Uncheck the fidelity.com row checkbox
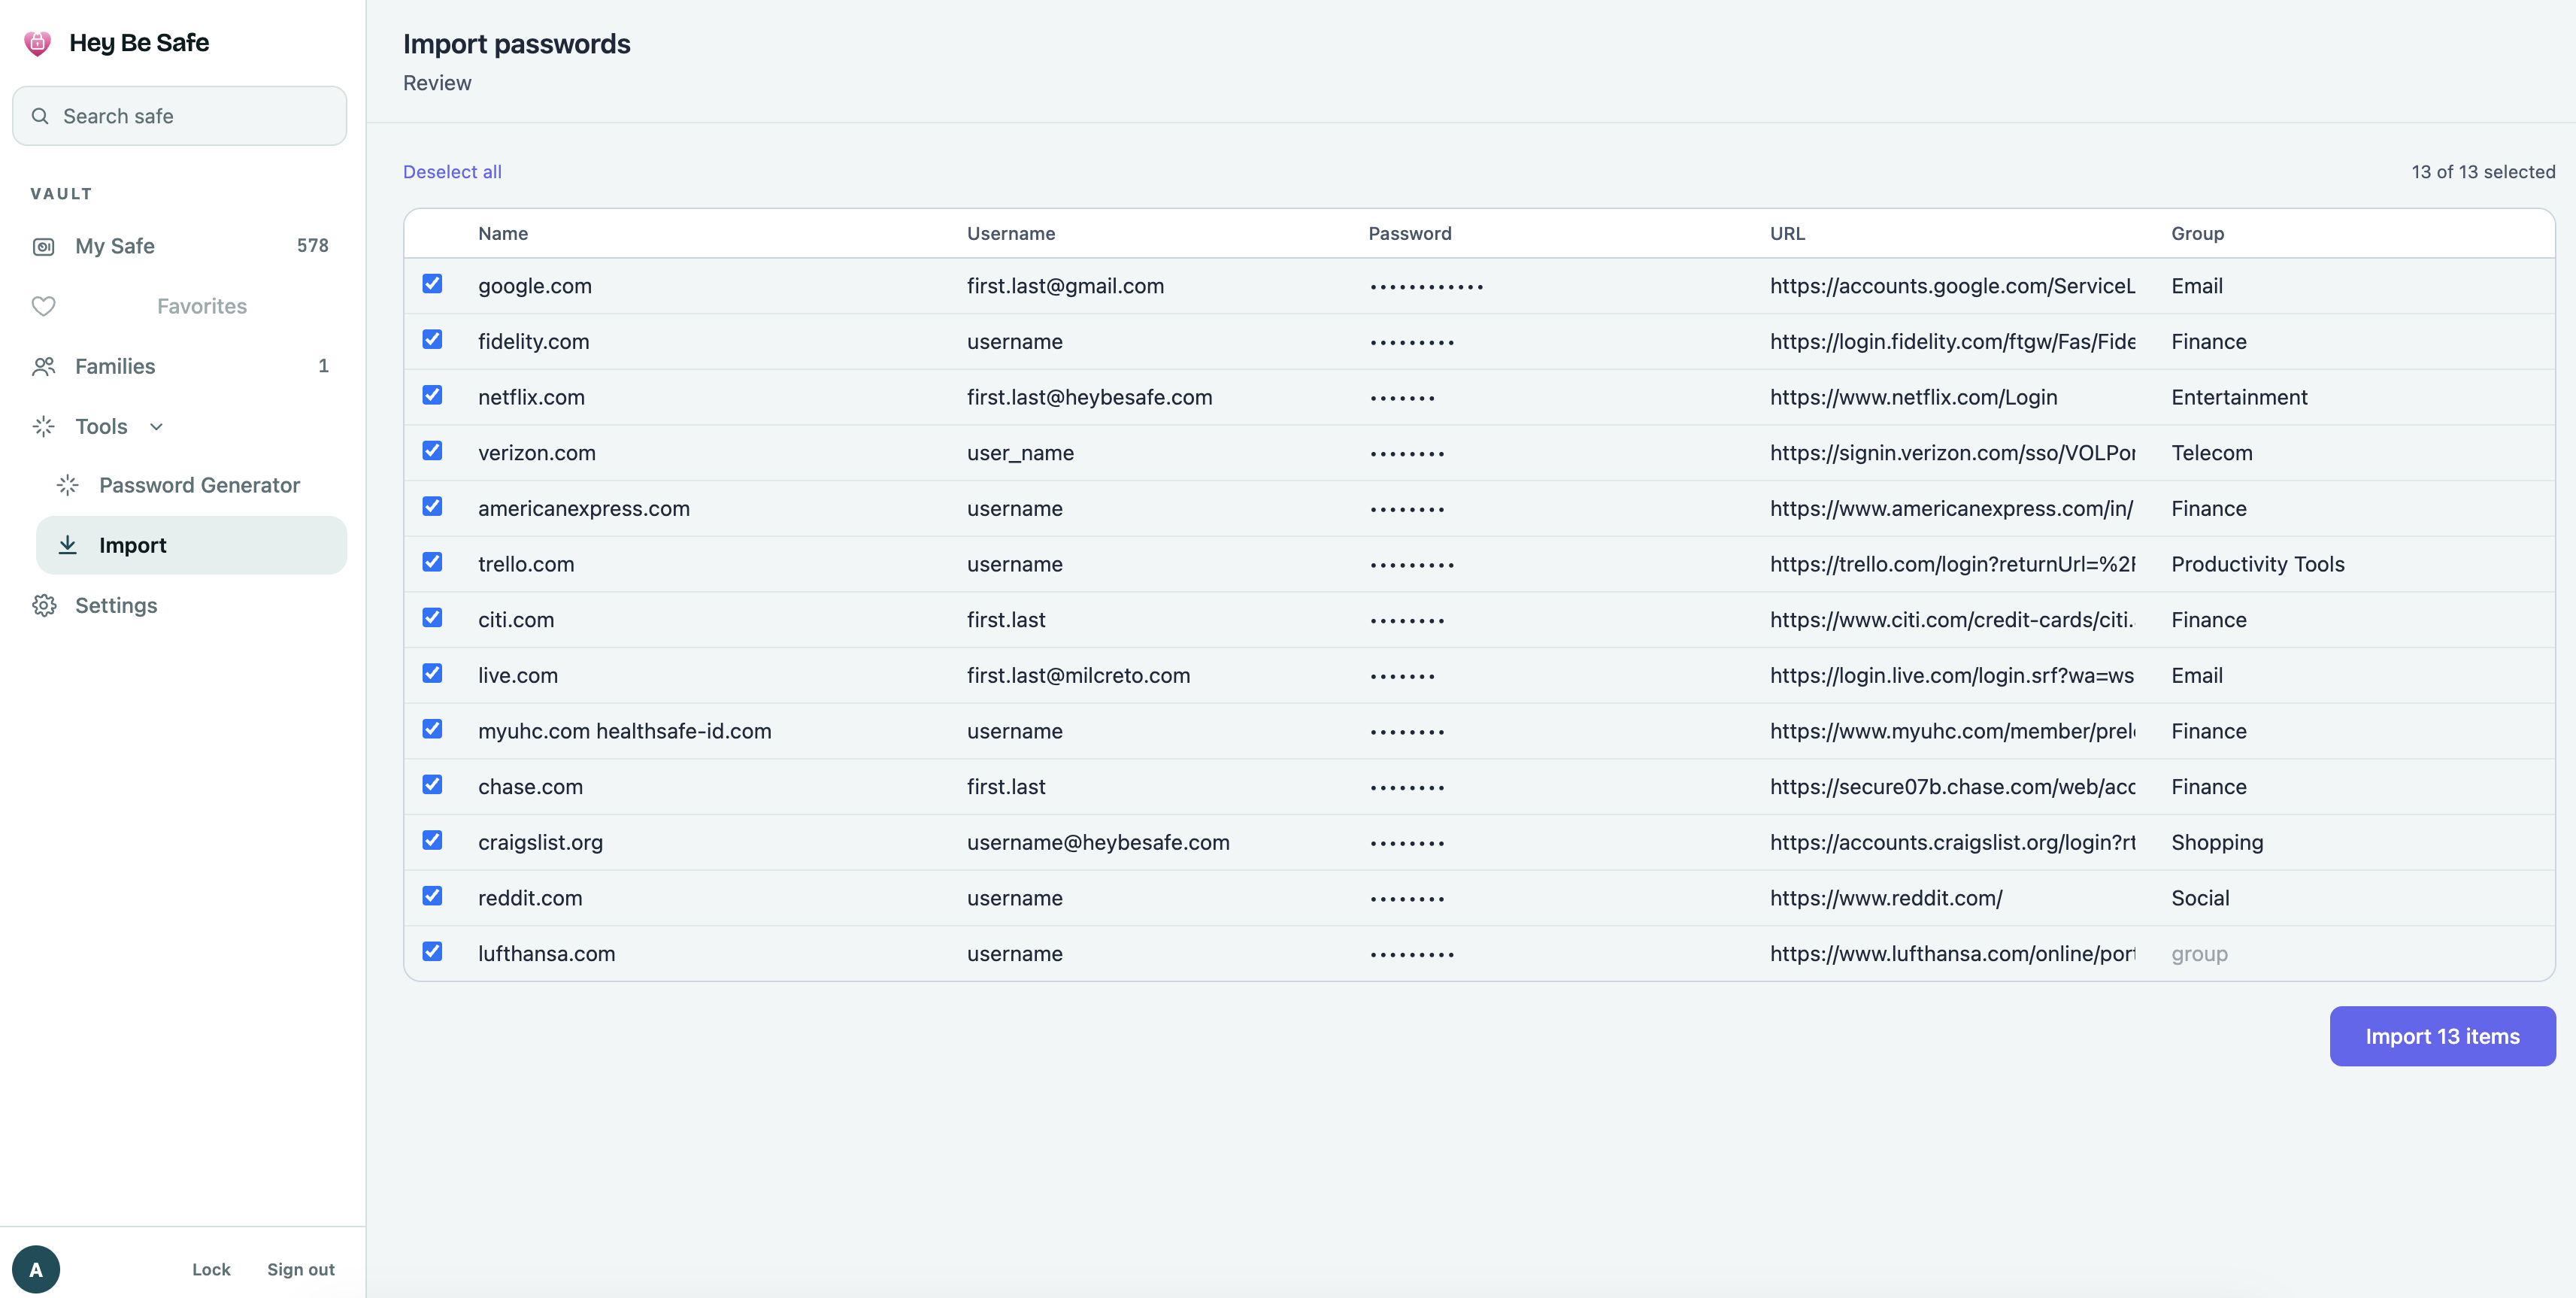Screen dimensions: 2576x1298 [432, 339]
